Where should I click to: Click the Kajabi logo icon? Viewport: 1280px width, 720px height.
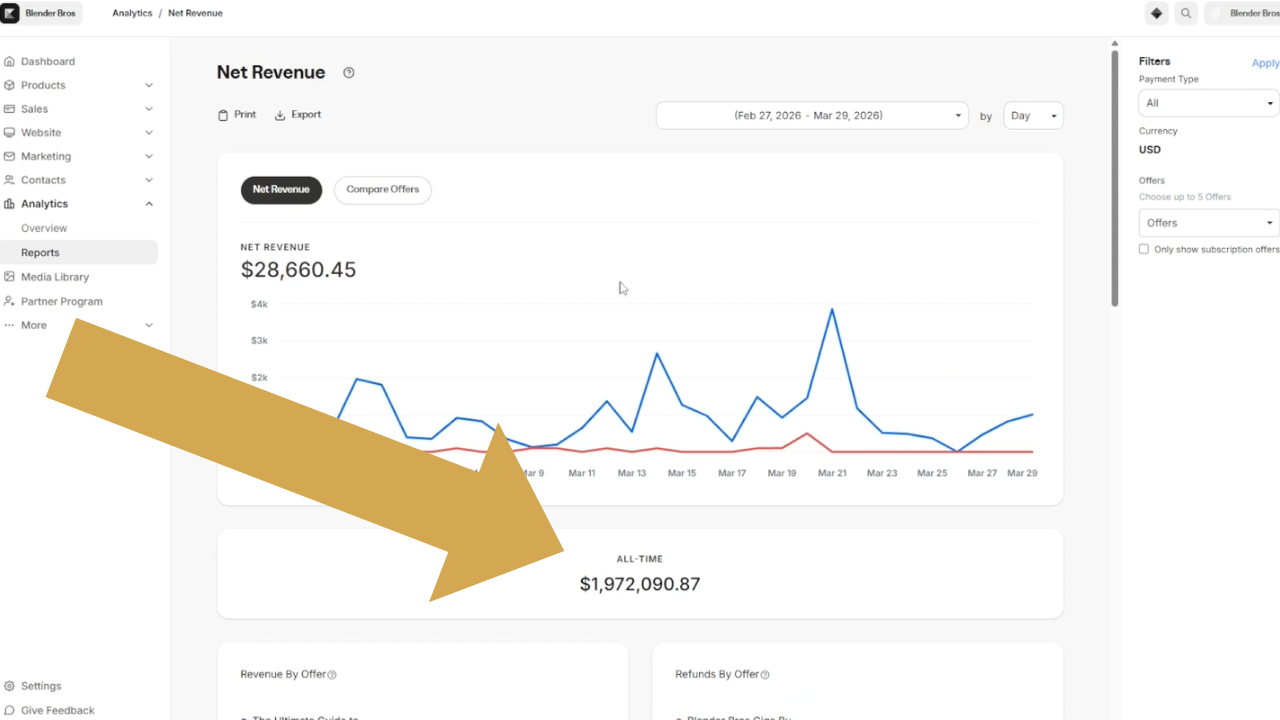[x=10, y=13]
